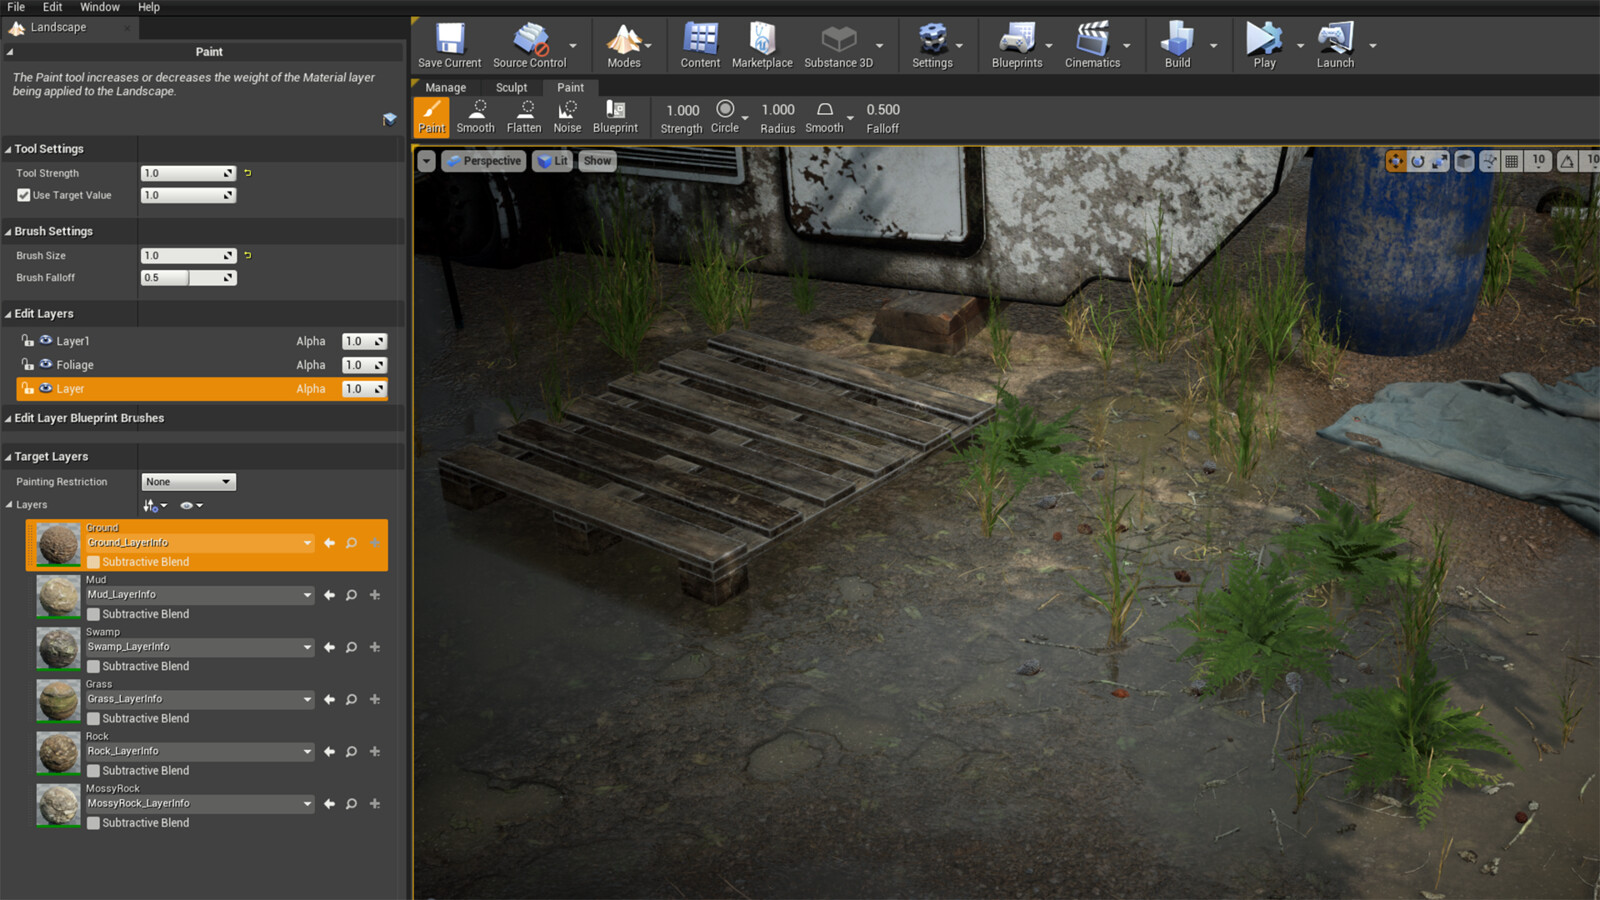Viewport: 1600px width, 900px height.
Task: Adjust the Brush Falloff slider field
Action: [188, 278]
